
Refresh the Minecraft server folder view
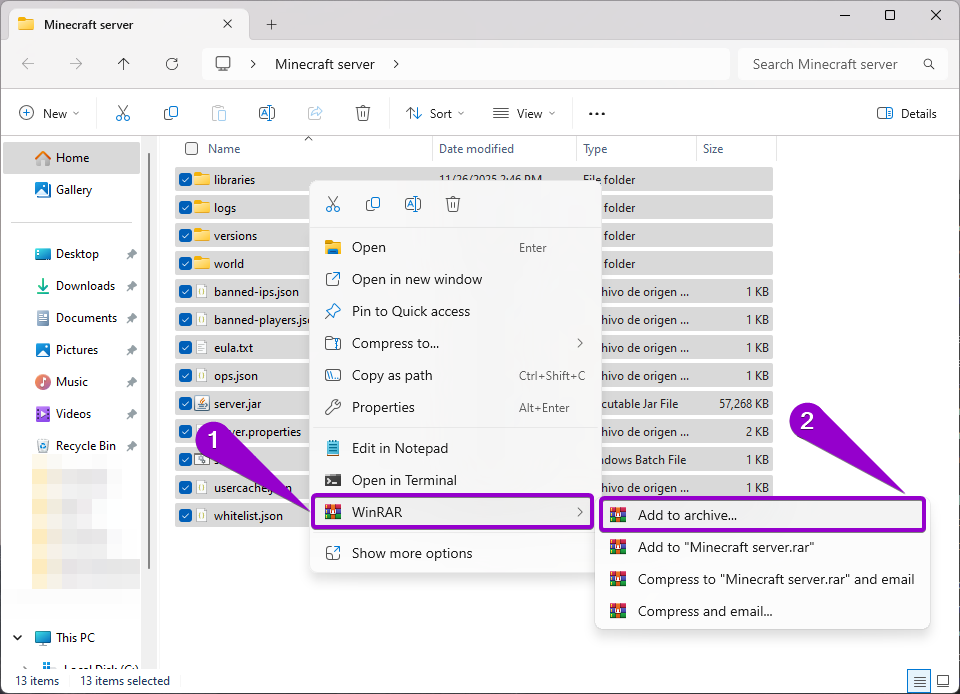click(171, 63)
